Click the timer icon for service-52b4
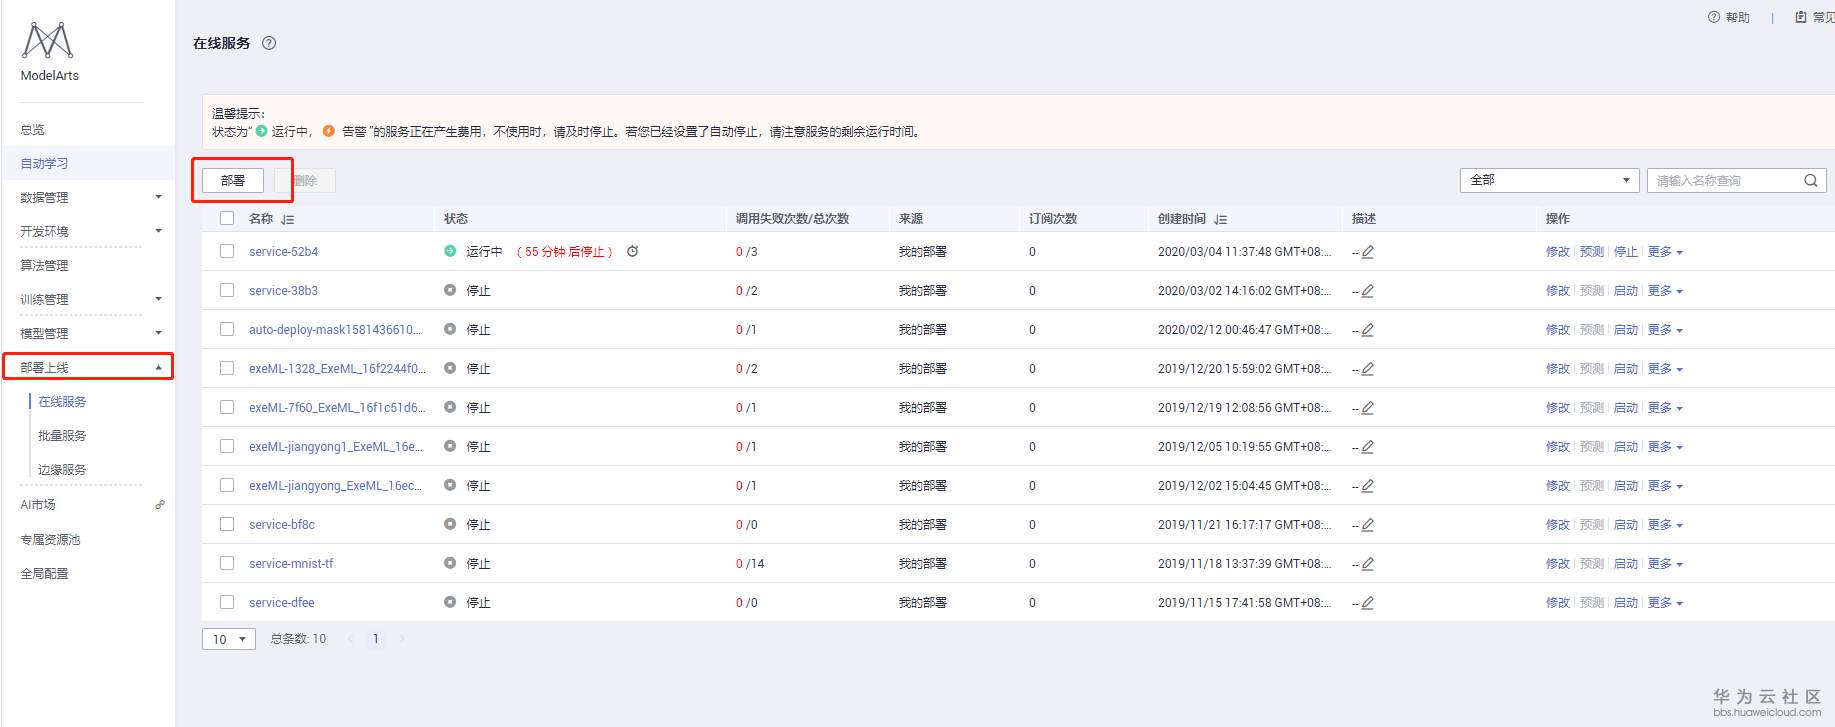The width and height of the screenshot is (1835, 727). tap(632, 252)
